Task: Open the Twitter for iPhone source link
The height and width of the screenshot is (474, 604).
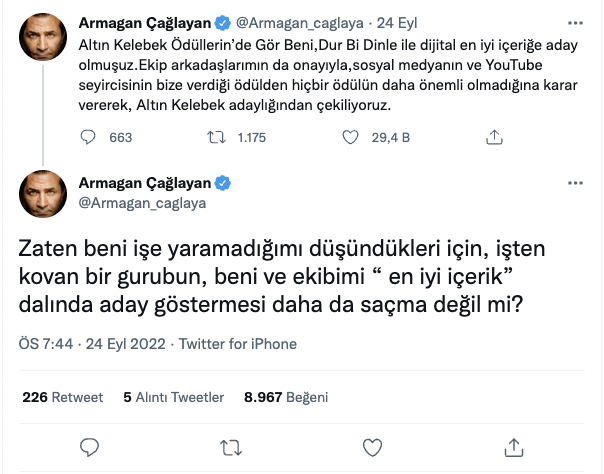Action: click(241, 344)
